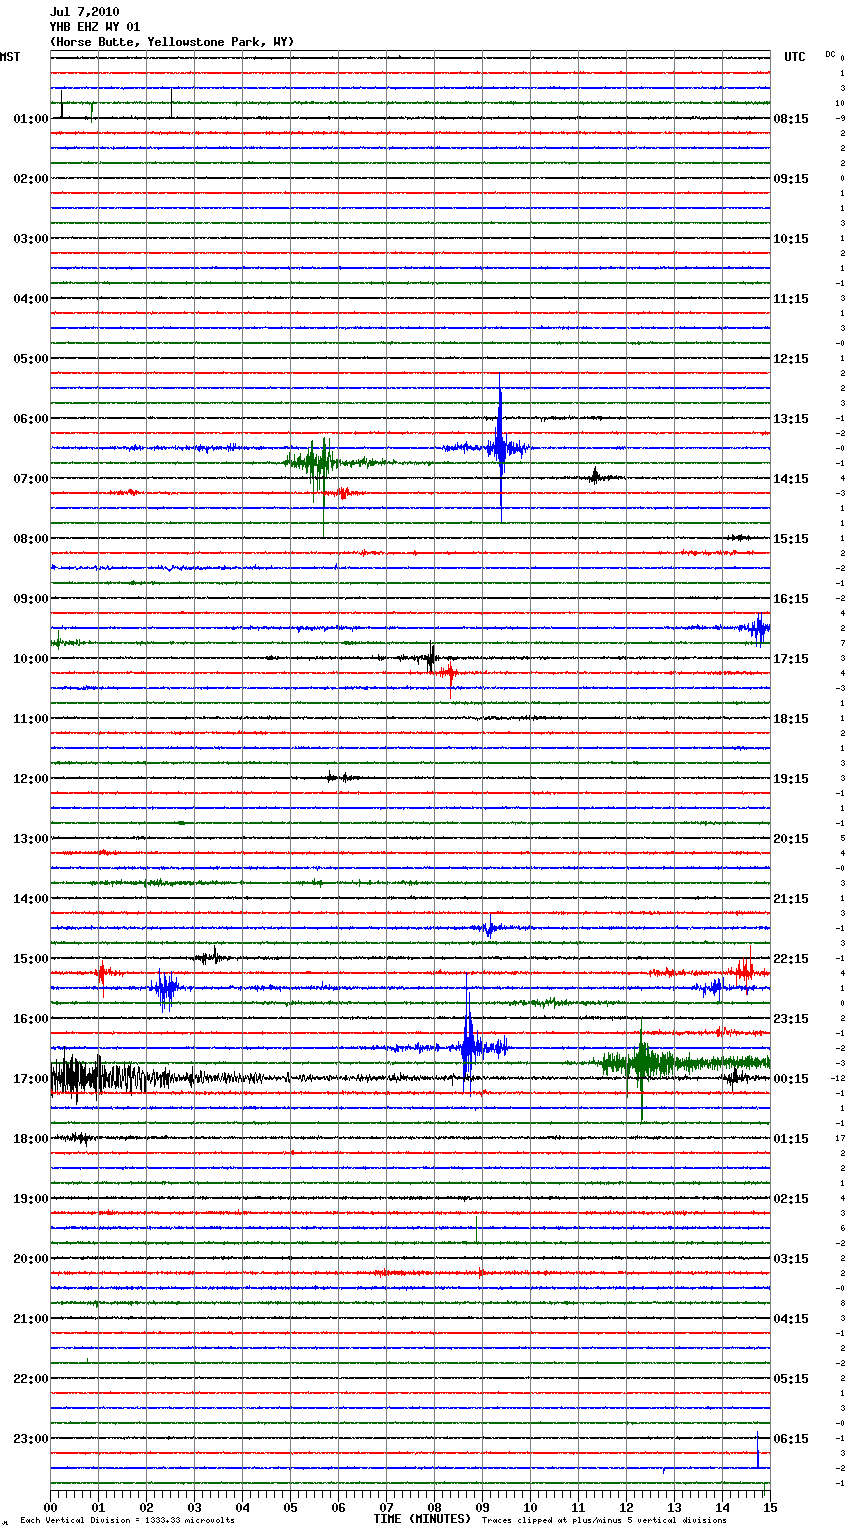Click the 05:15 UTC time label
The width and height of the screenshot is (850, 1534).
click(x=791, y=1379)
